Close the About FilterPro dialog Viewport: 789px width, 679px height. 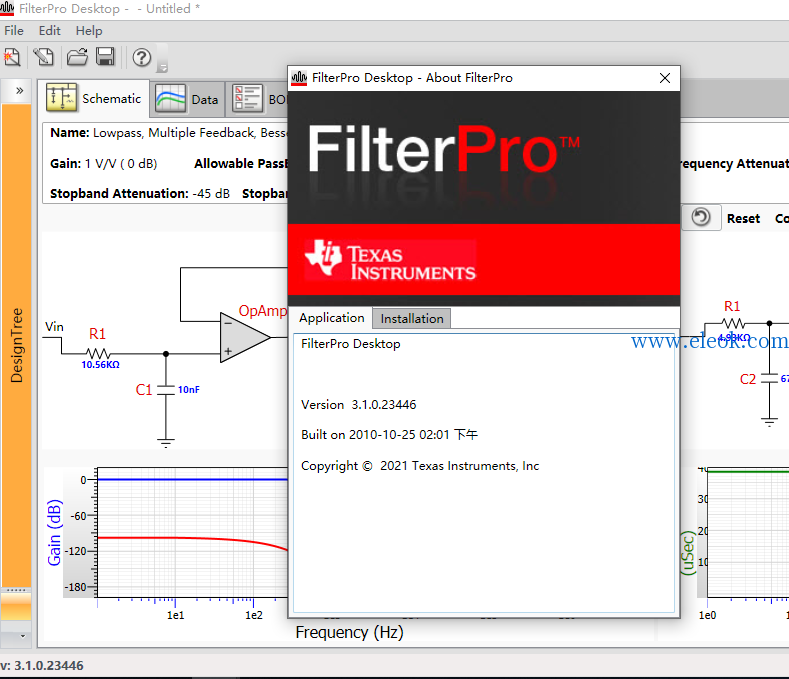[x=665, y=78]
